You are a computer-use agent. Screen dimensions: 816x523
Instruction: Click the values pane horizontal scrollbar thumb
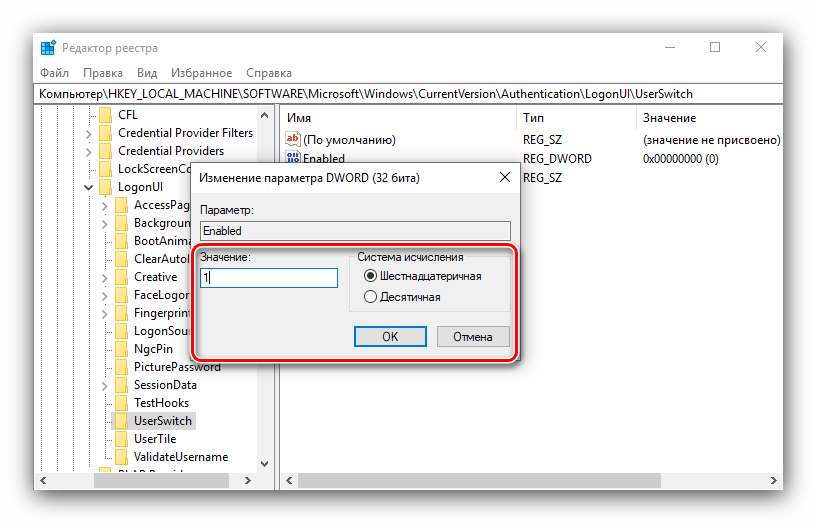(x=479, y=480)
